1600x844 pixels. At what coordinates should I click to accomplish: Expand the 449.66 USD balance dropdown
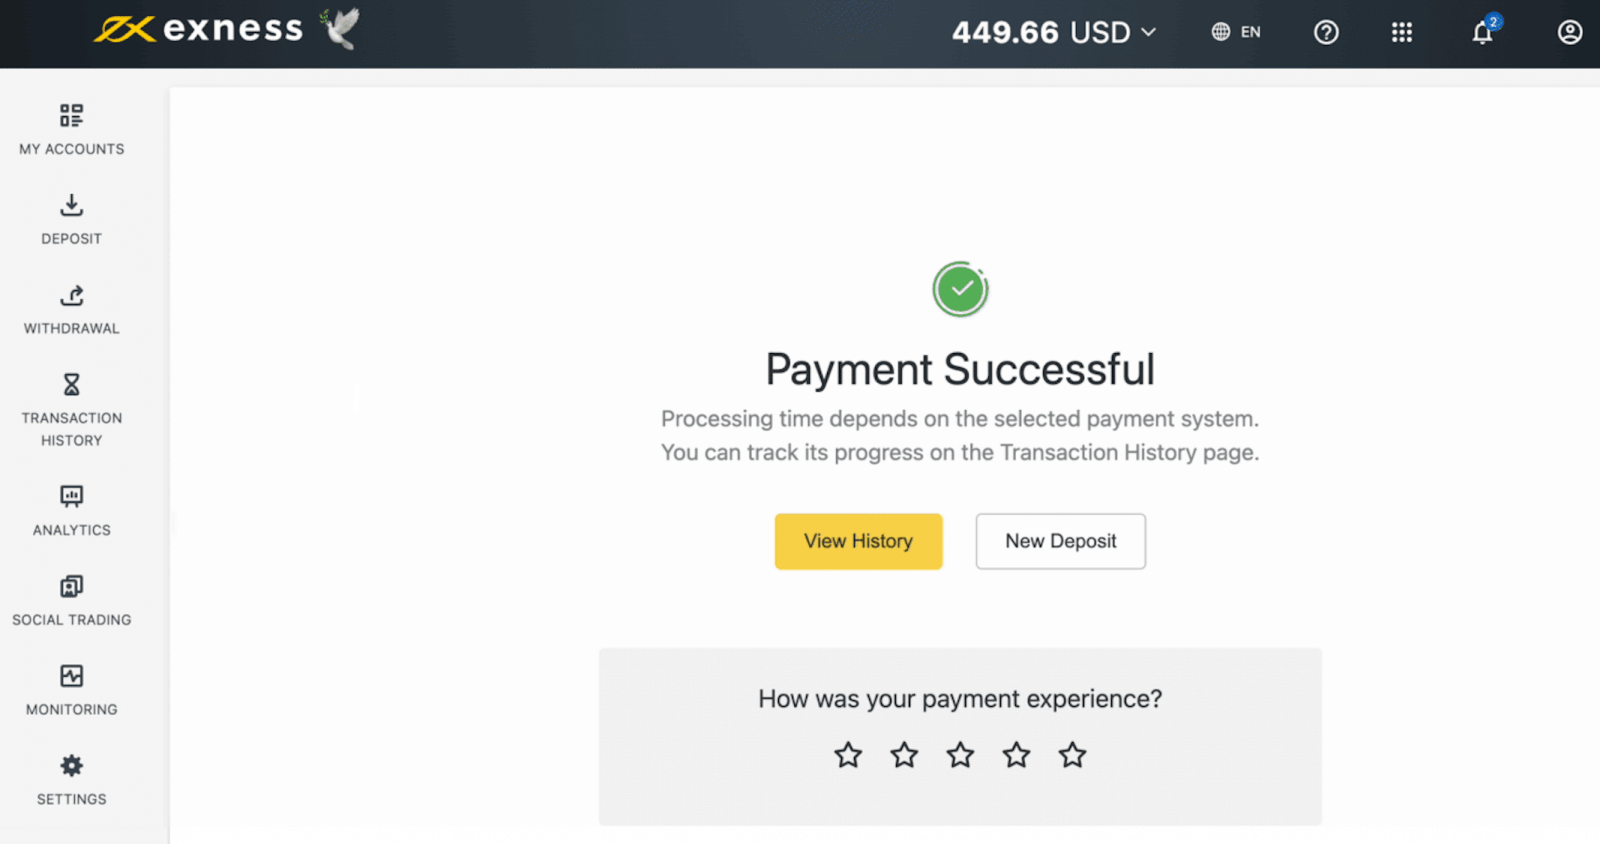pyautogui.click(x=1054, y=33)
